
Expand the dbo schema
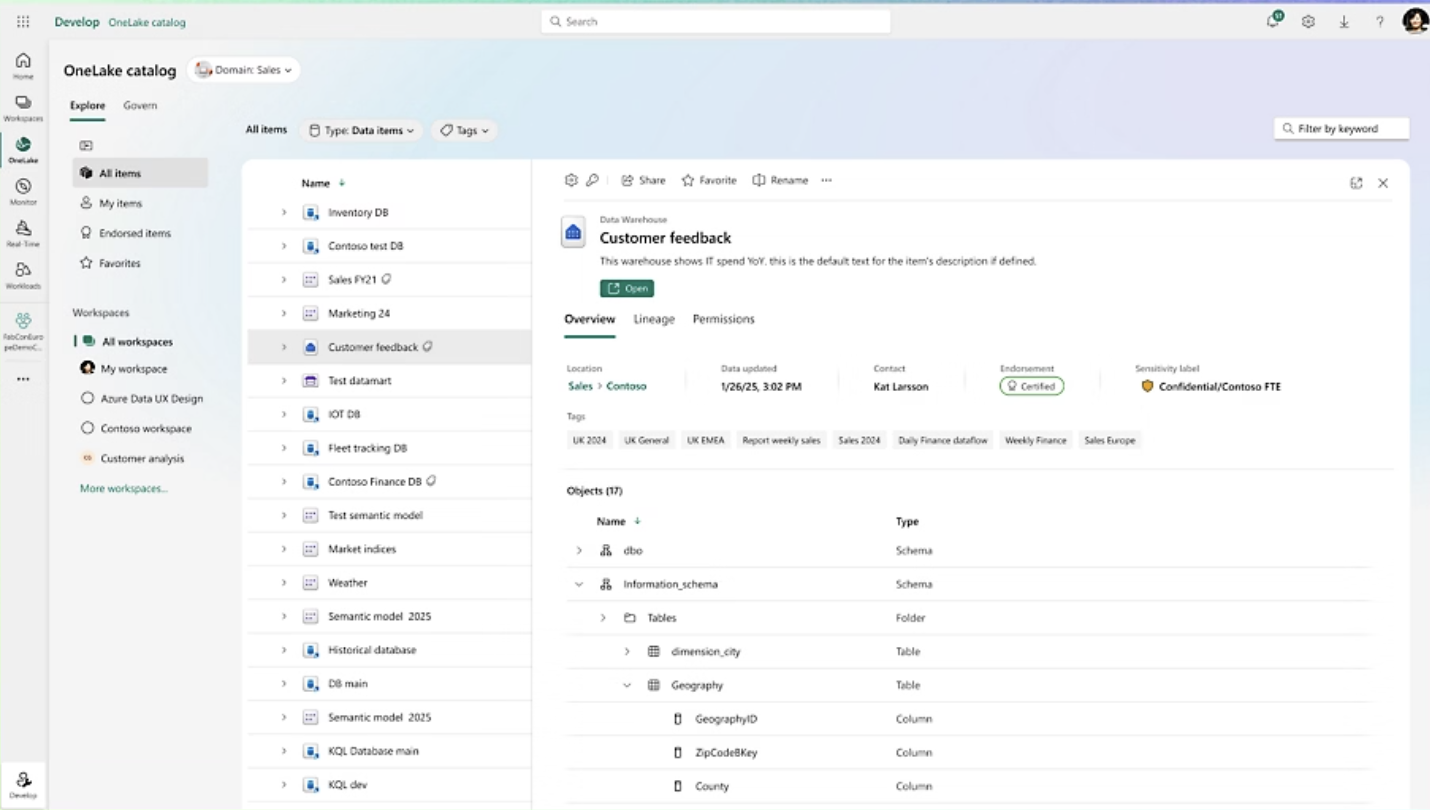(x=579, y=550)
